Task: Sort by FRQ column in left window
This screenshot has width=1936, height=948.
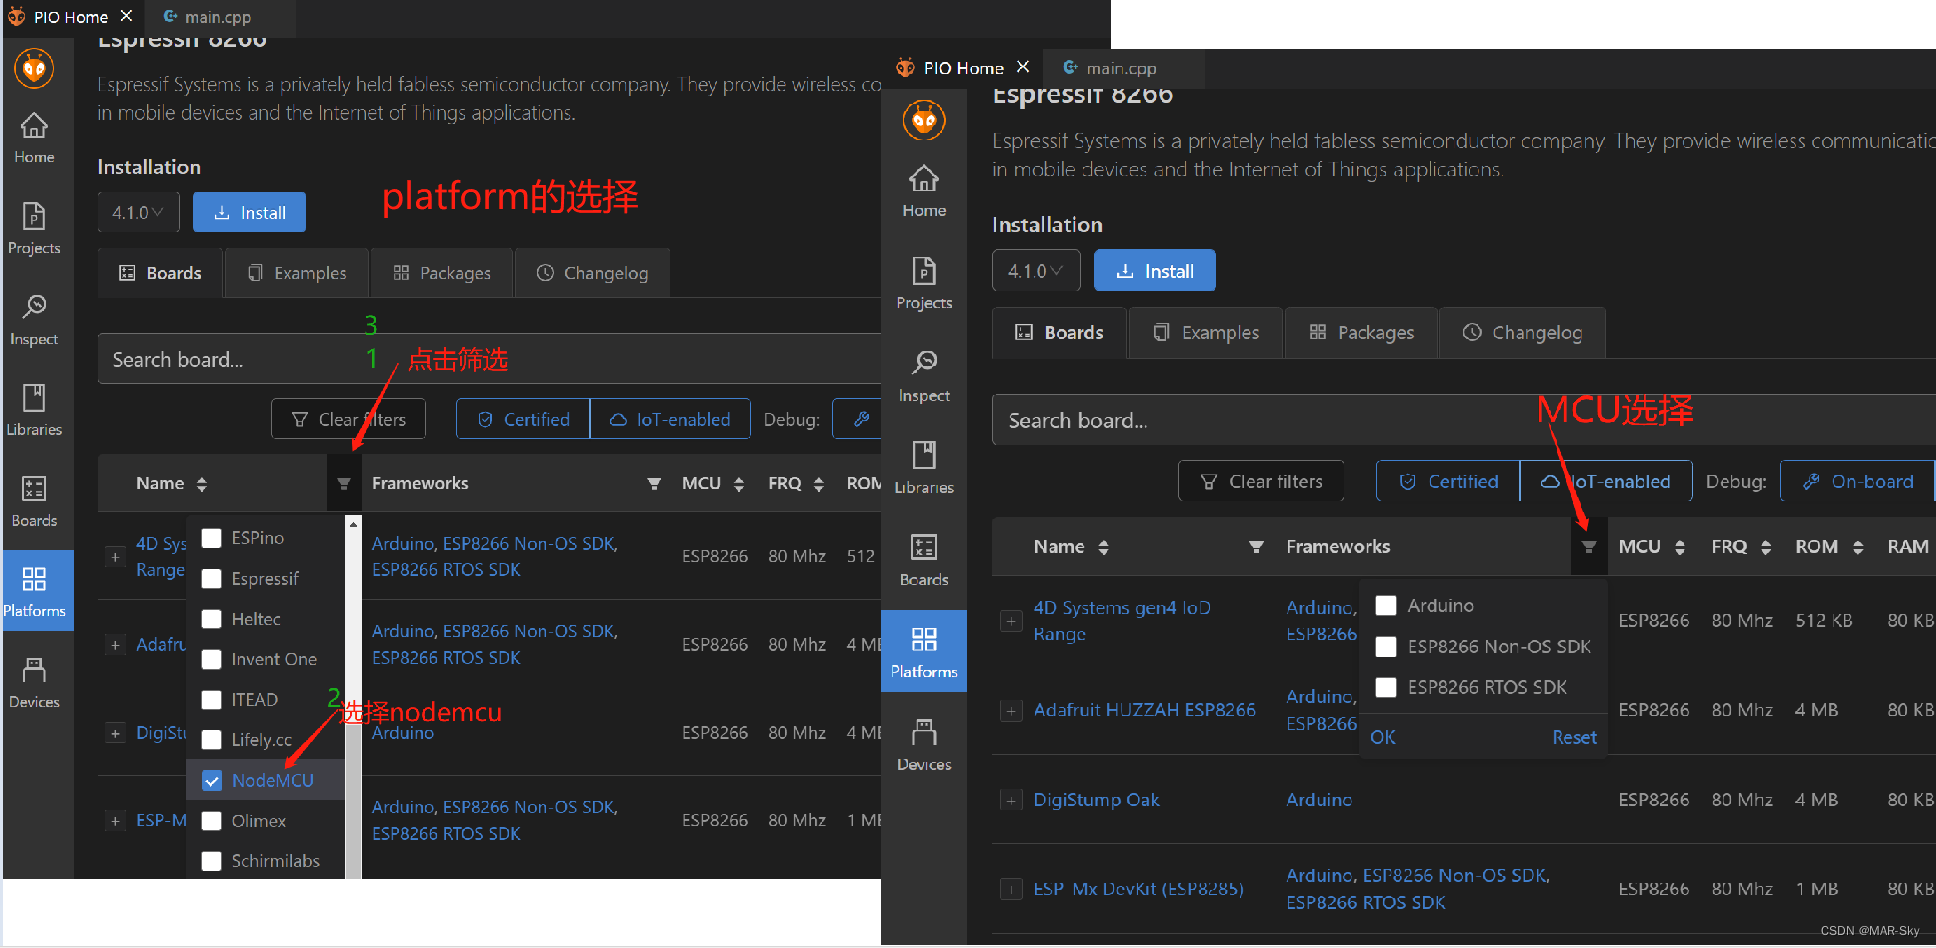Action: (819, 484)
